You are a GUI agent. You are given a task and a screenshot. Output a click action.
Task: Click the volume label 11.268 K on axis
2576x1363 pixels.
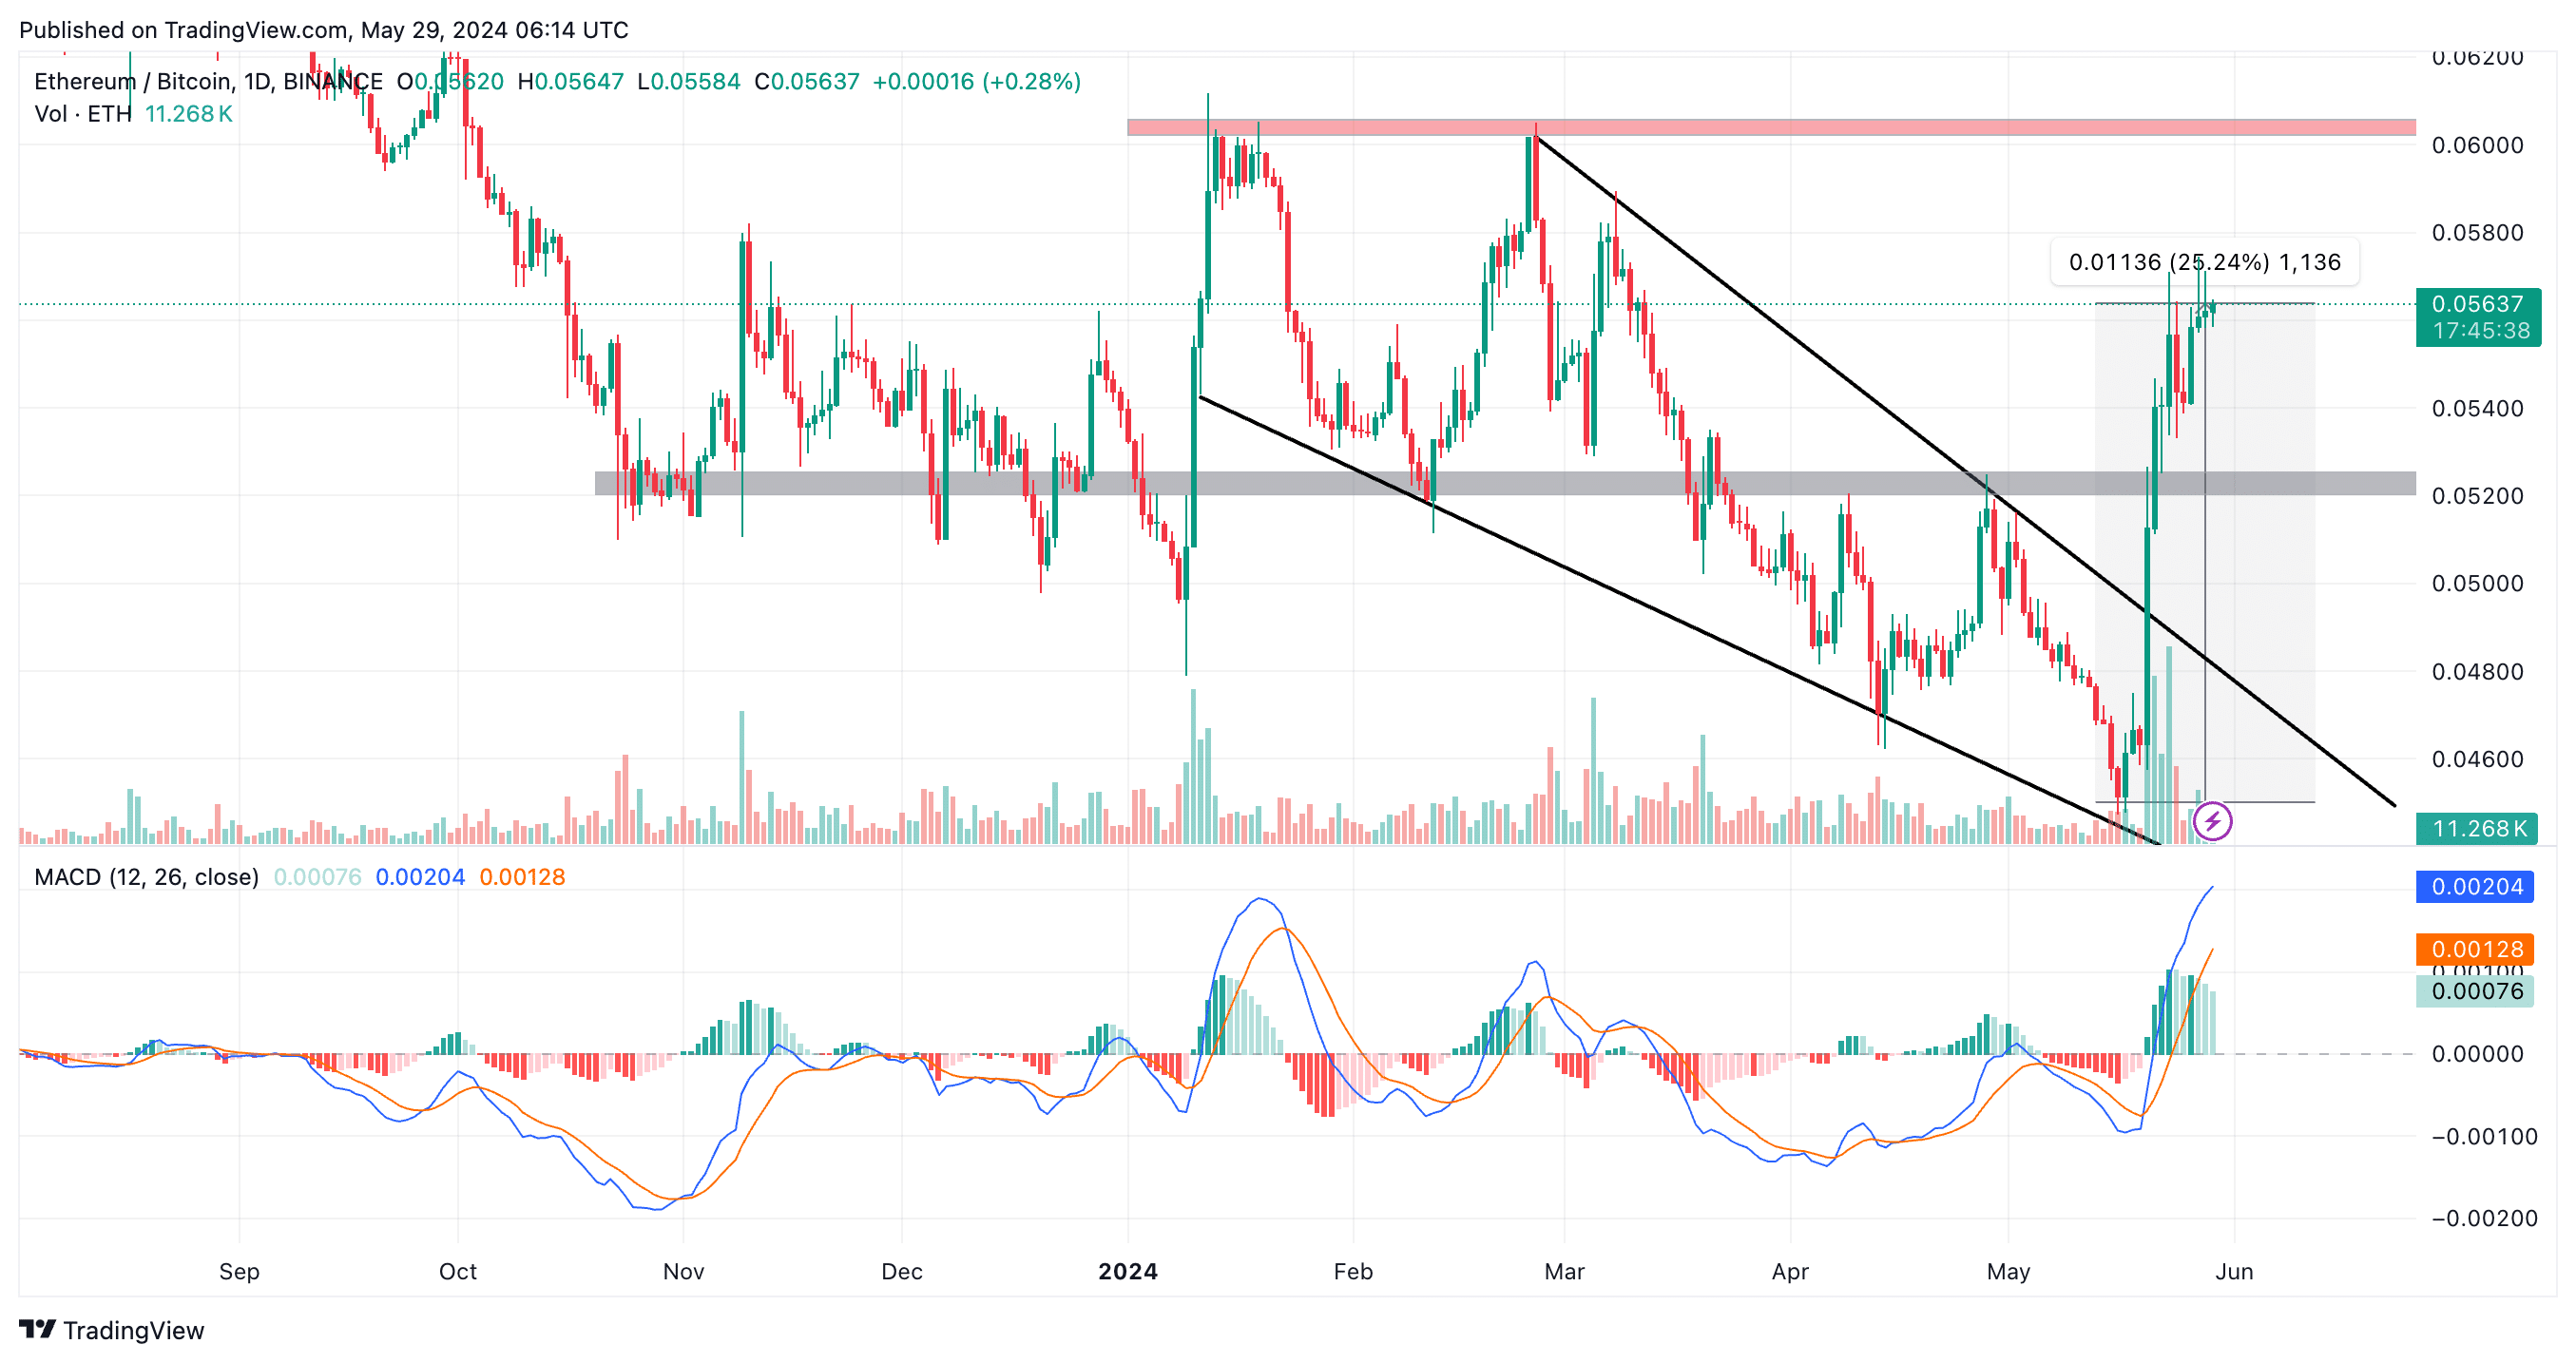(x=2477, y=829)
